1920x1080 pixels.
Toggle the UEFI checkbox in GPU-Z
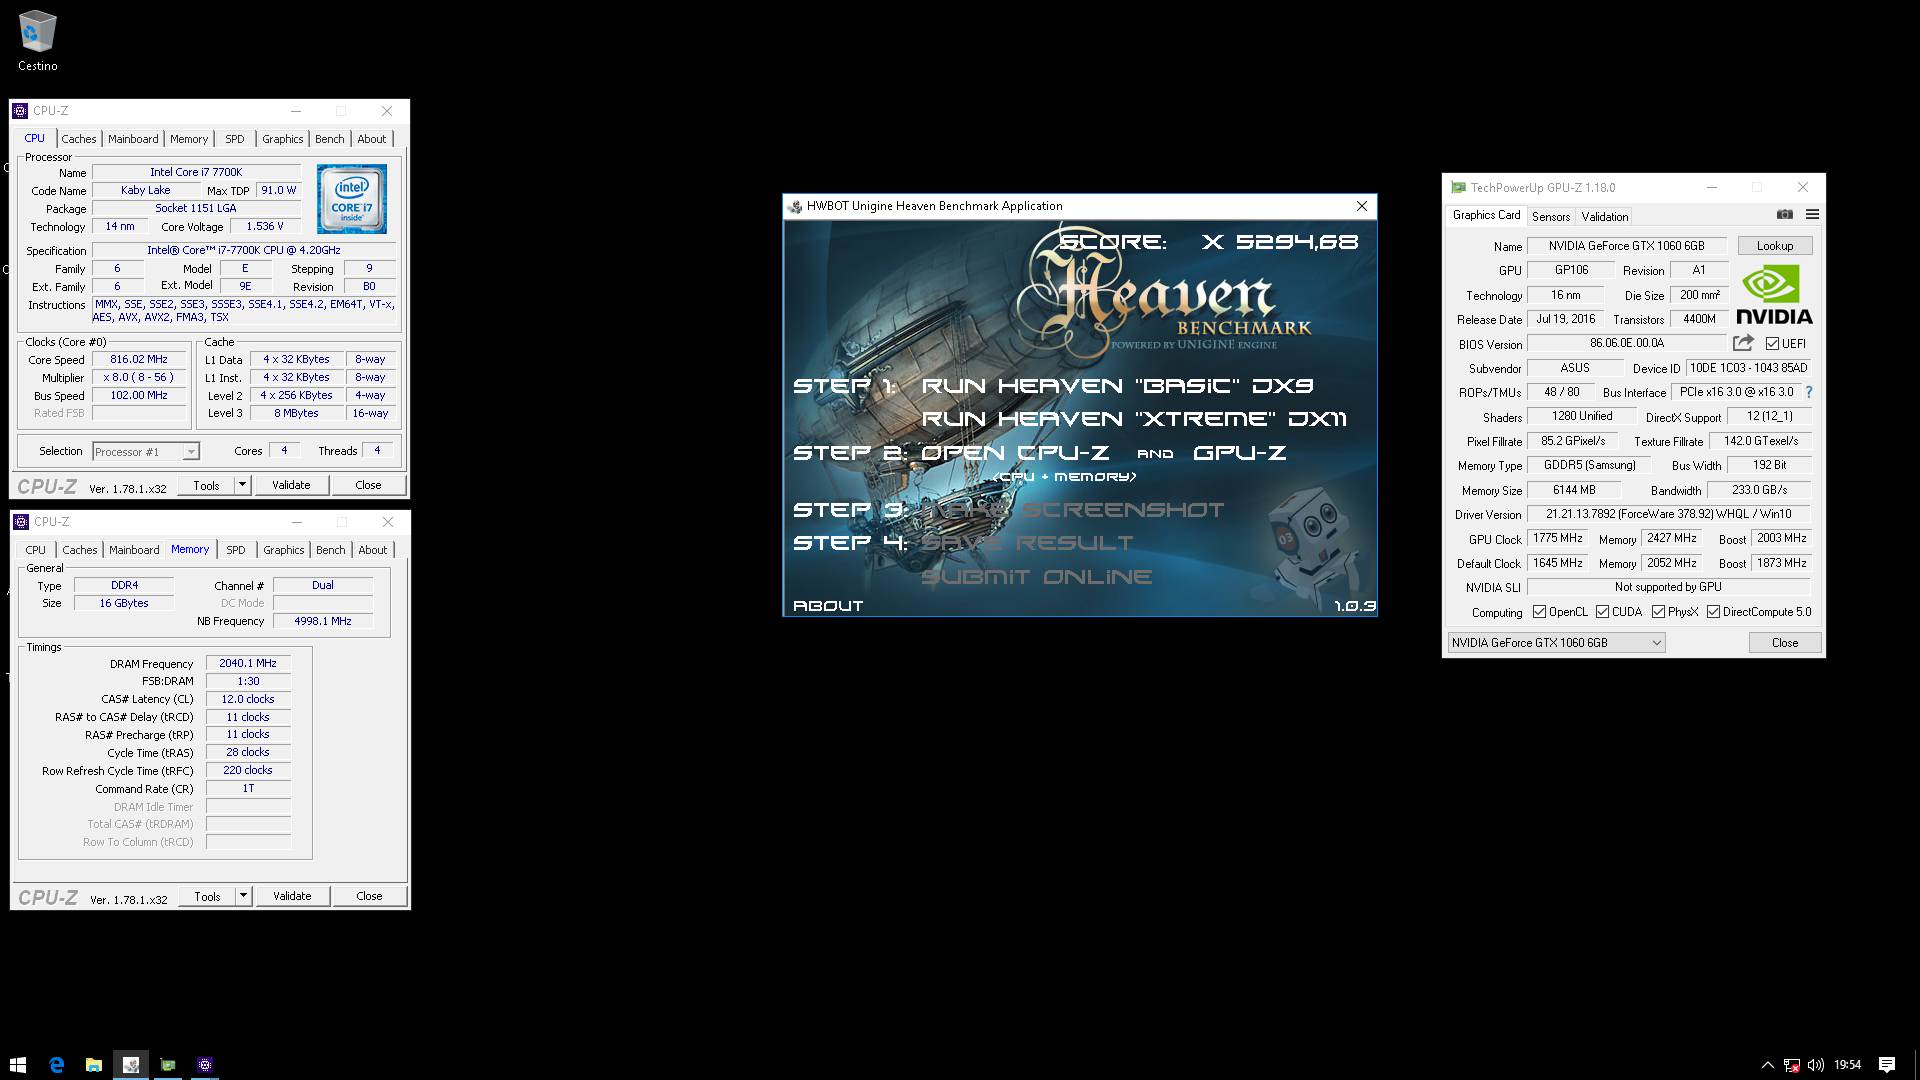pos(1772,344)
